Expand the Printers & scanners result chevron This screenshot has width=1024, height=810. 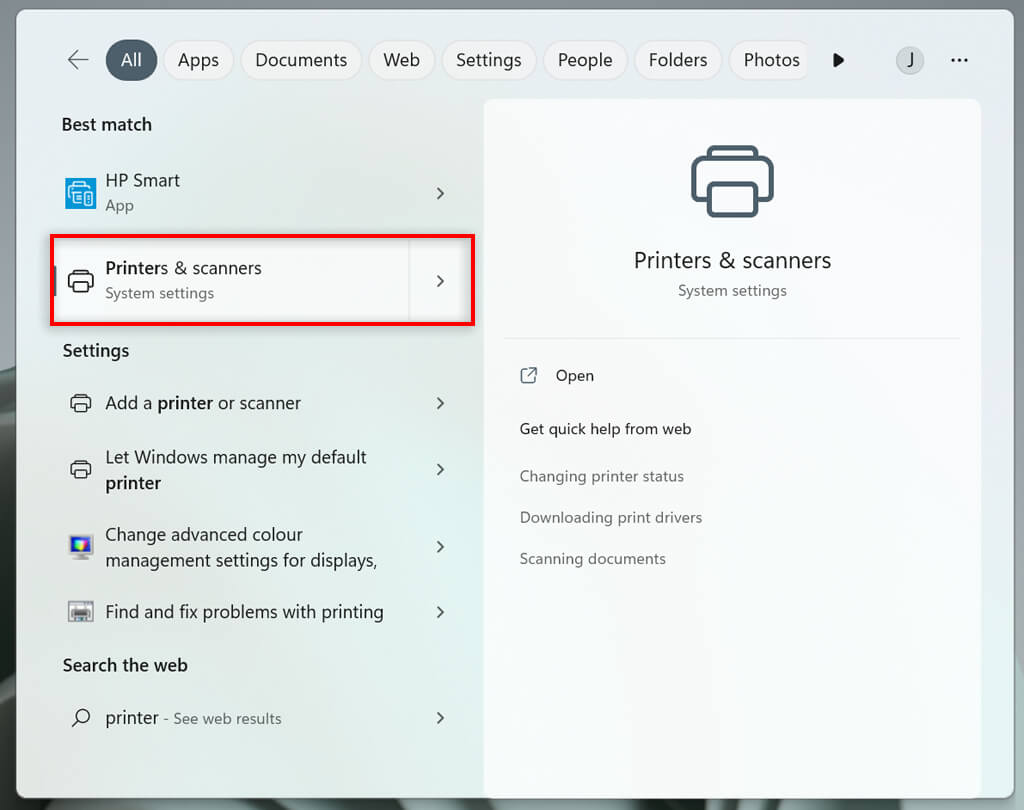tap(440, 281)
